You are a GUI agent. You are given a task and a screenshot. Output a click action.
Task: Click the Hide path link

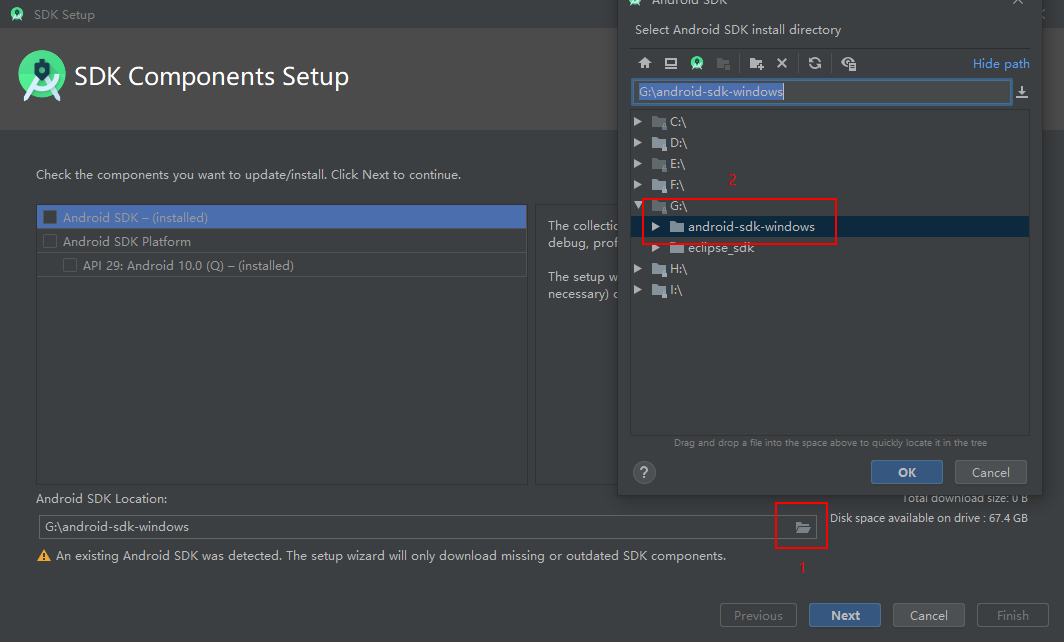(1001, 63)
